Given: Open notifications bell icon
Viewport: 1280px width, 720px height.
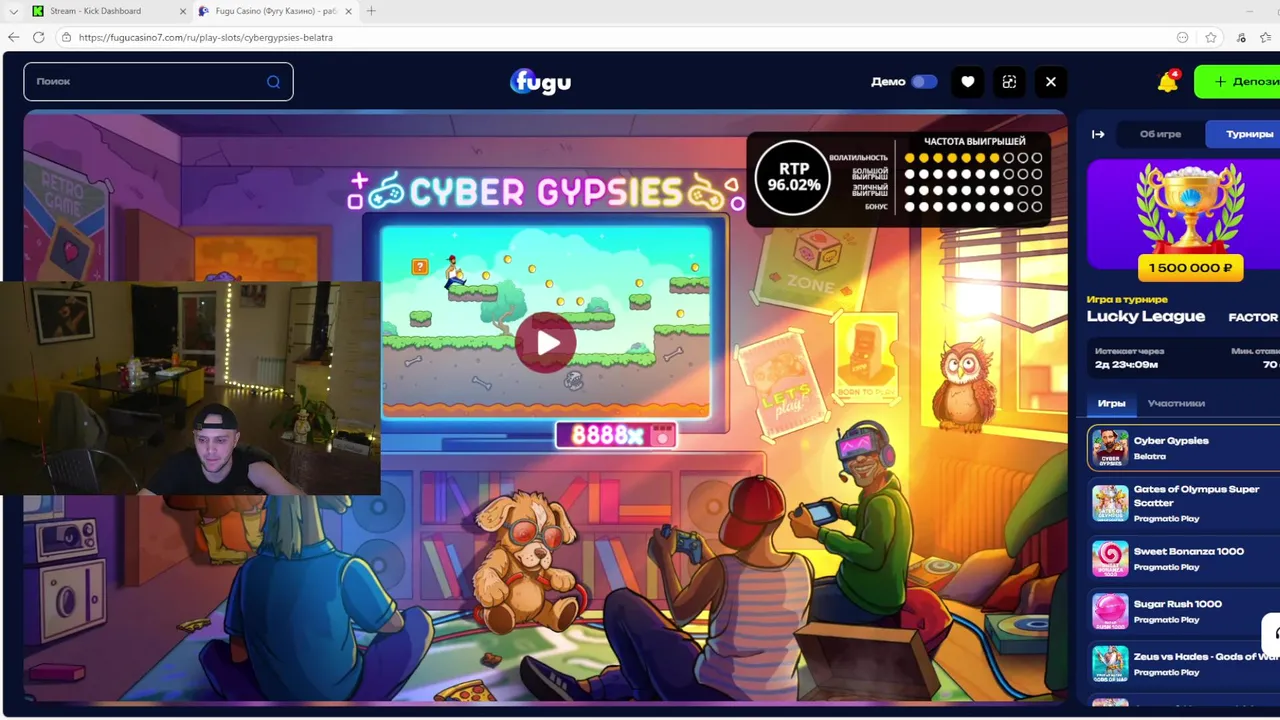Looking at the screenshot, I should [x=1168, y=82].
